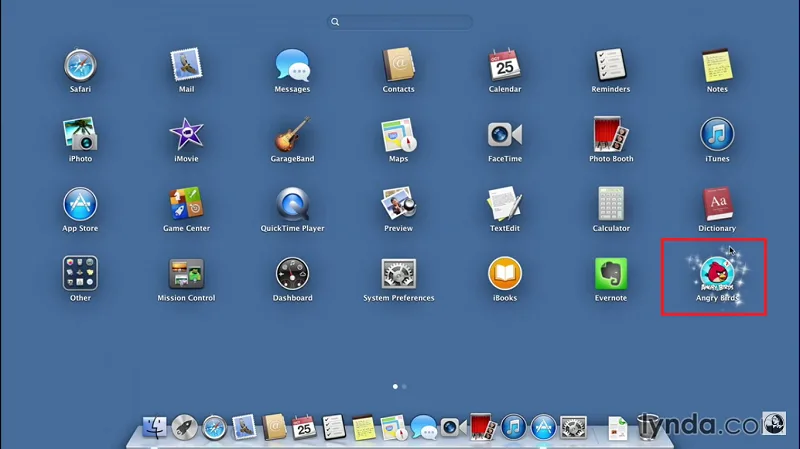Open the Other apps folder

80,273
